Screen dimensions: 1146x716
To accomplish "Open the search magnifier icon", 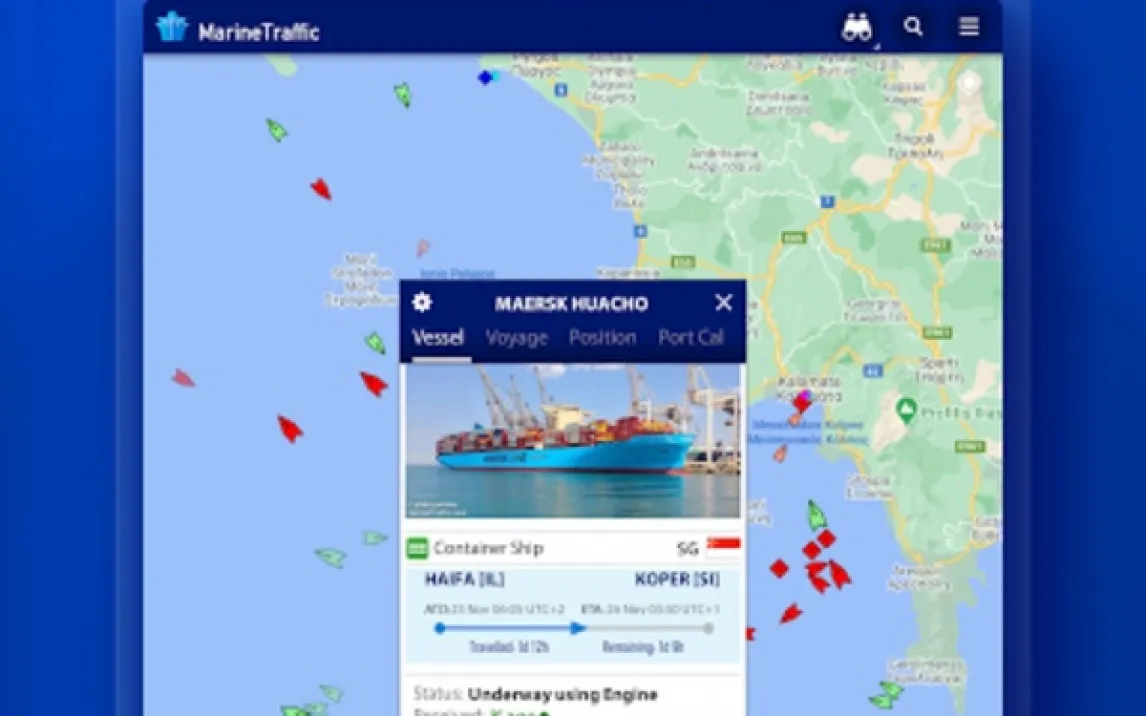I will (913, 27).
